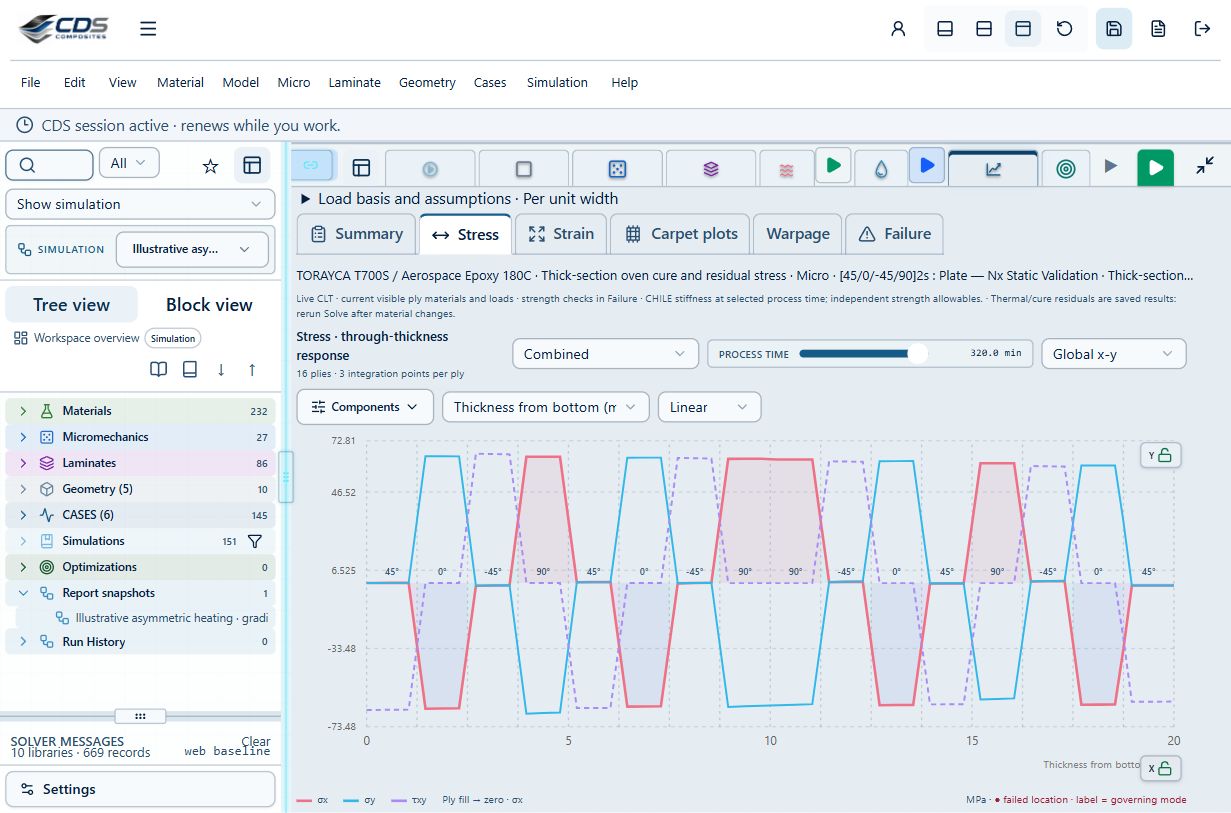Image resolution: width=1231 pixels, height=813 pixels.
Task: Open the Show simulation dropdown
Action: click(x=140, y=204)
